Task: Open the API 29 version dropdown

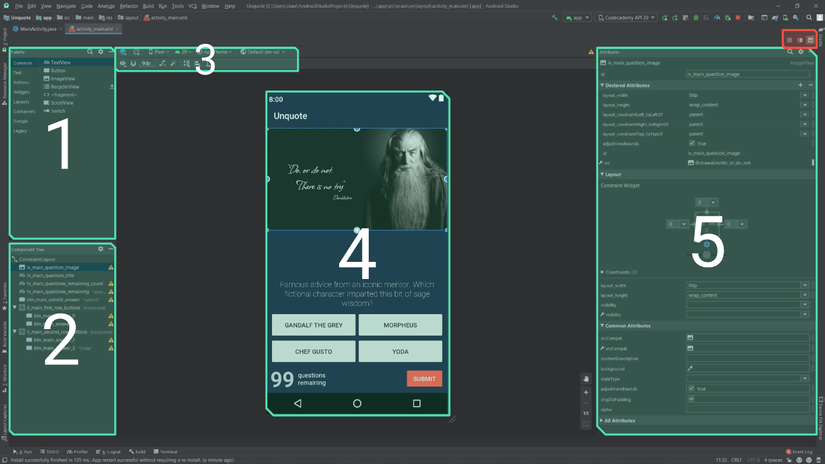Action: pyautogui.click(x=183, y=52)
